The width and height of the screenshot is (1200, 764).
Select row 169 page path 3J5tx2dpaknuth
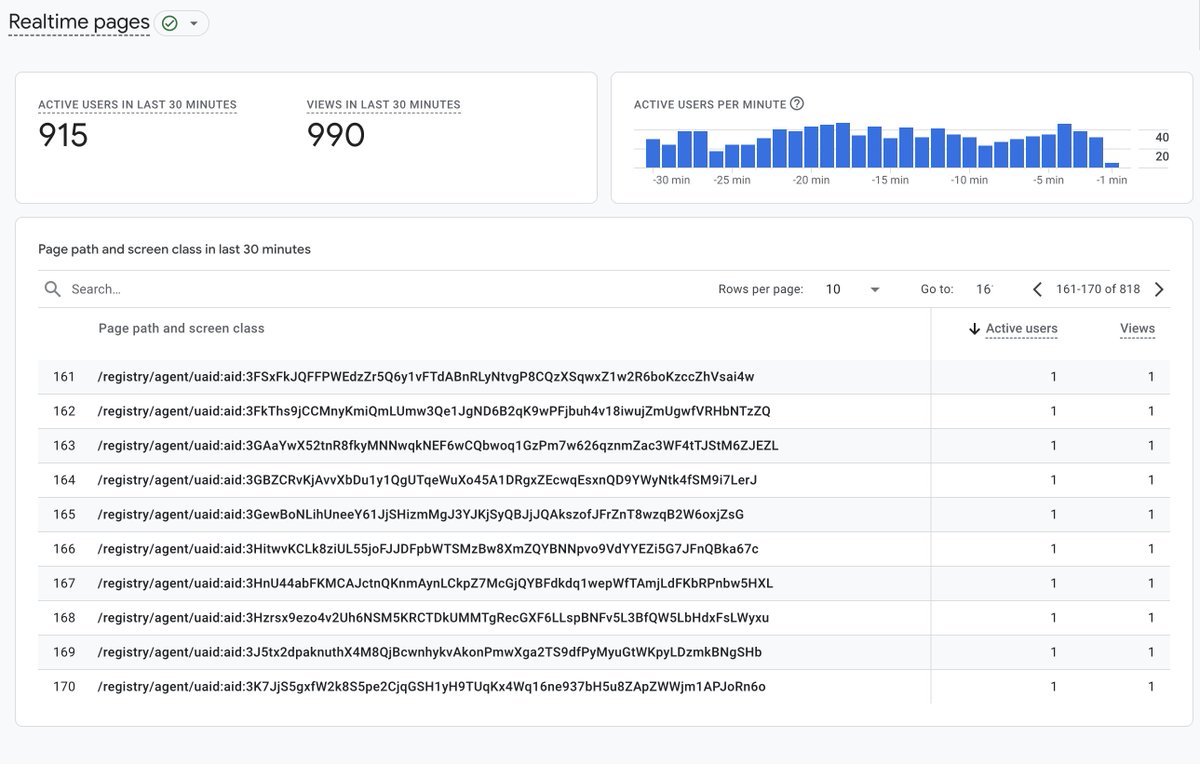(429, 652)
